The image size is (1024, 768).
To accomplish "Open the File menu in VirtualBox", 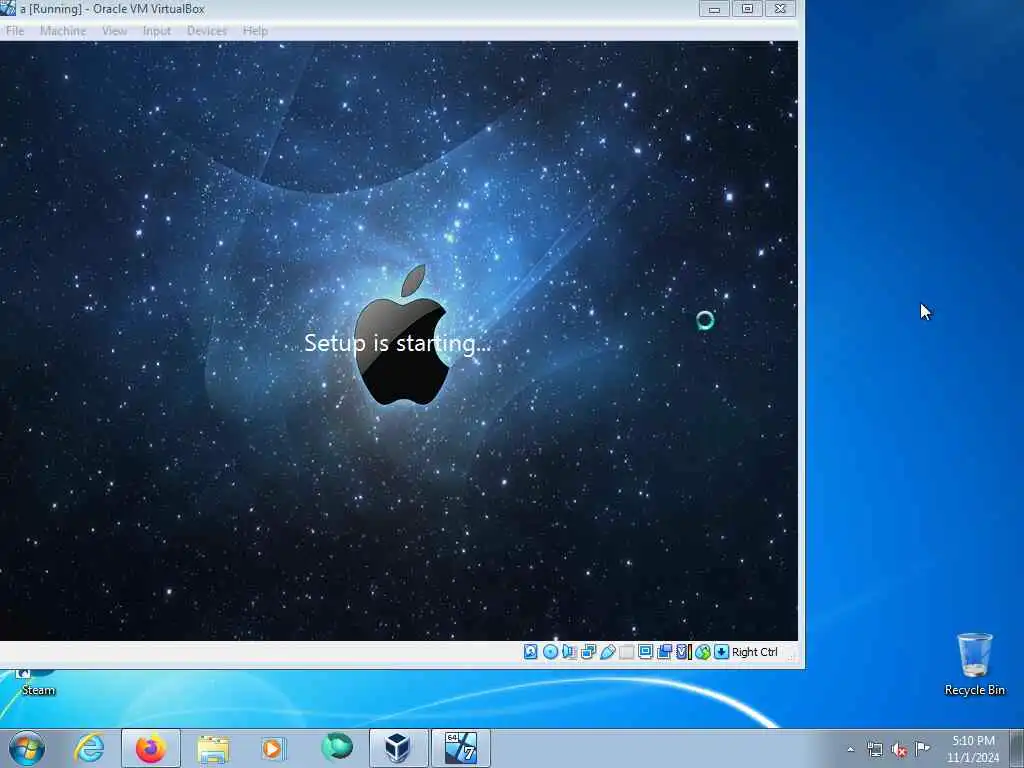I will click(15, 31).
